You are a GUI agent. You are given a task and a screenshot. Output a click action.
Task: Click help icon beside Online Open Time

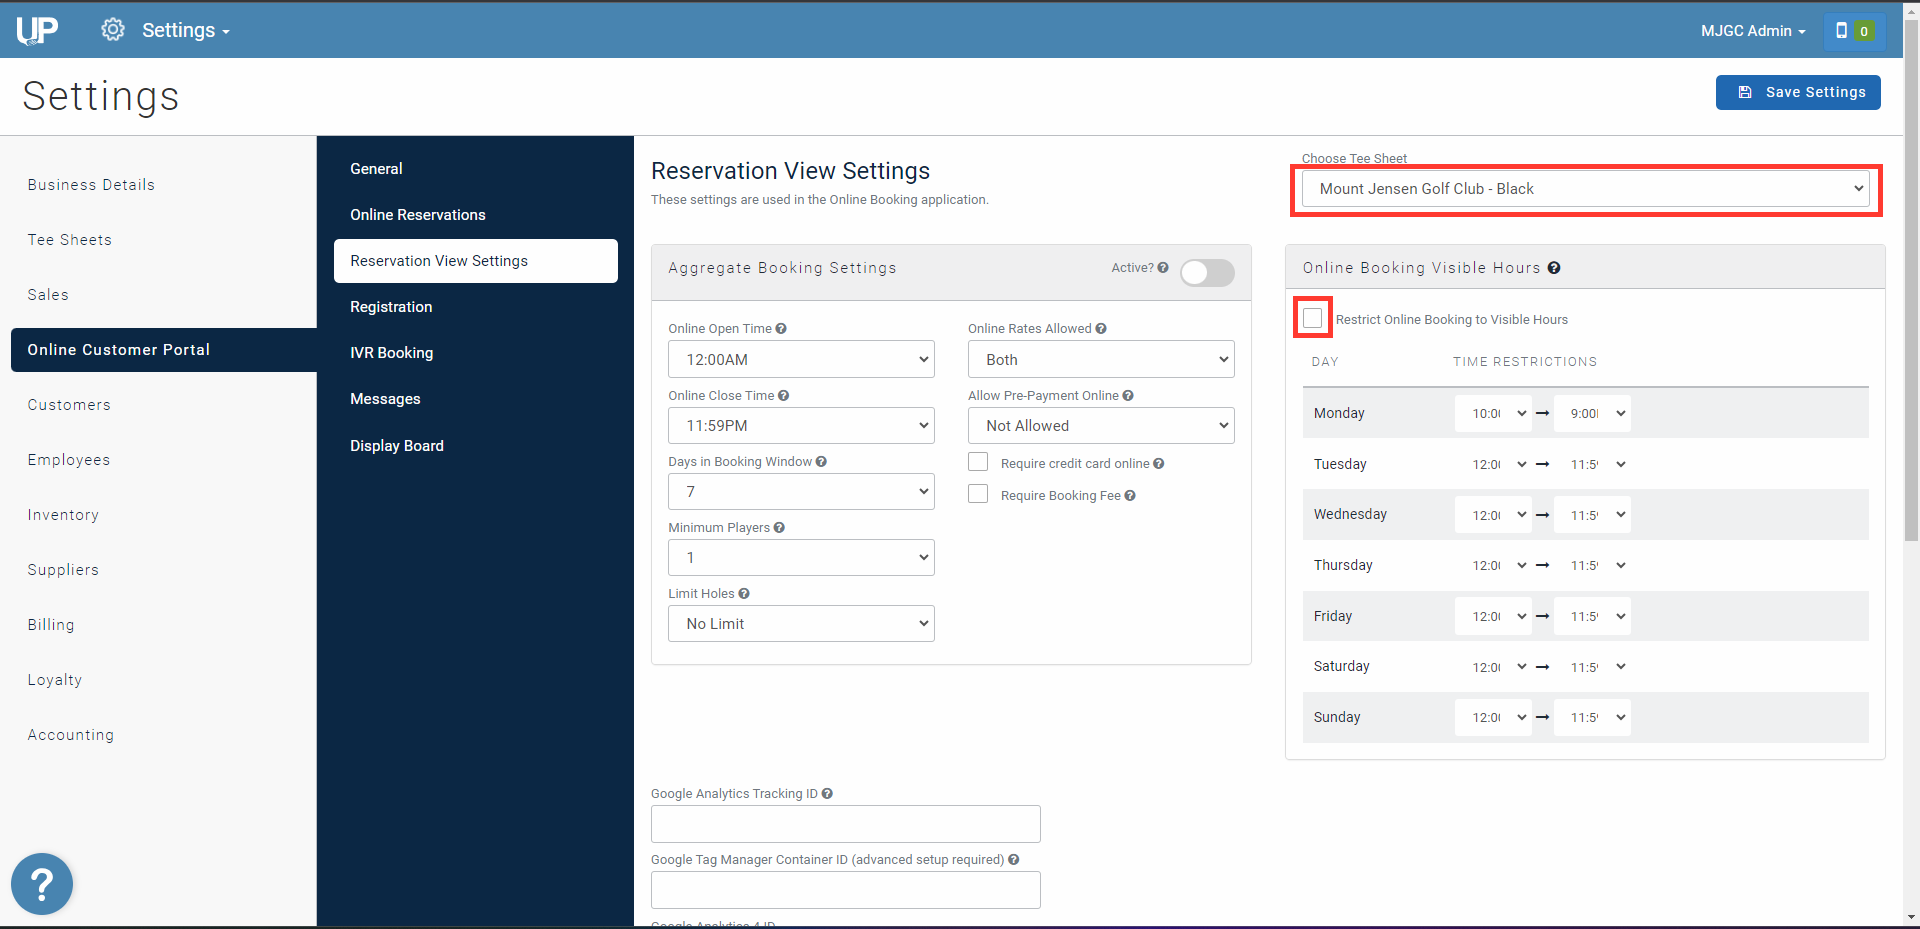click(x=781, y=329)
